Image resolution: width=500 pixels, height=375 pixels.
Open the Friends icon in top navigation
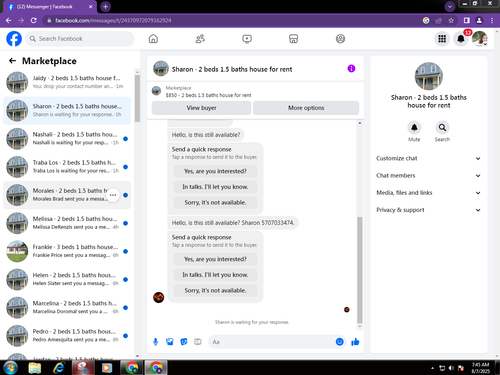[200, 39]
